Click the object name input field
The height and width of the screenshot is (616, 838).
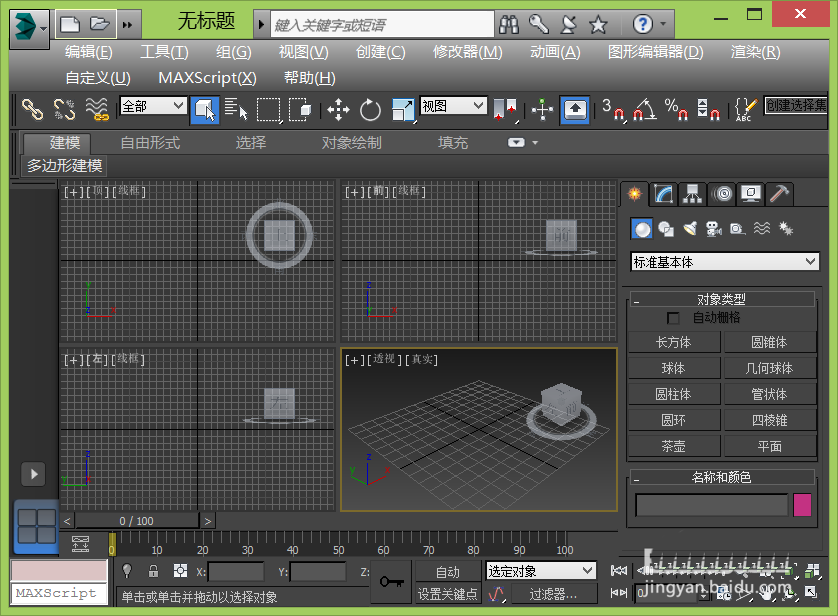tap(712, 505)
